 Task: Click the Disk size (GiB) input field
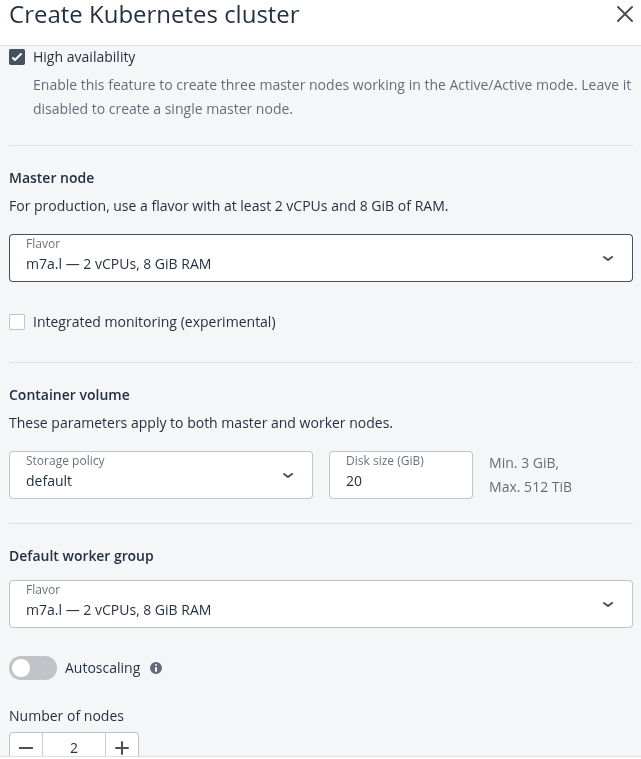pos(401,475)
